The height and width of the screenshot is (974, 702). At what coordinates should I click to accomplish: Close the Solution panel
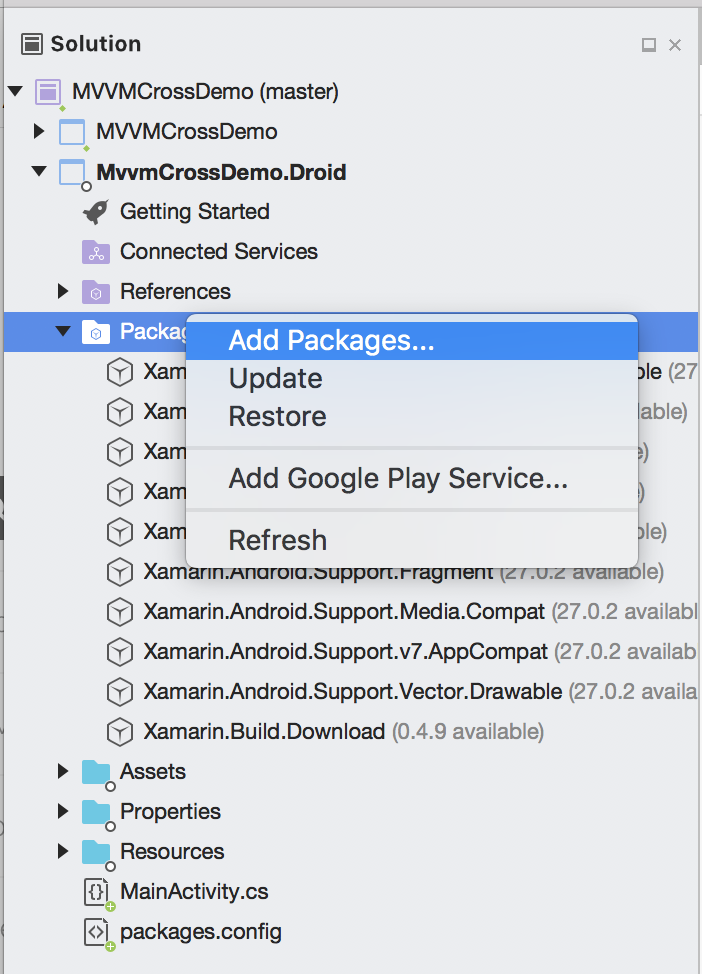tap(675, 45)
